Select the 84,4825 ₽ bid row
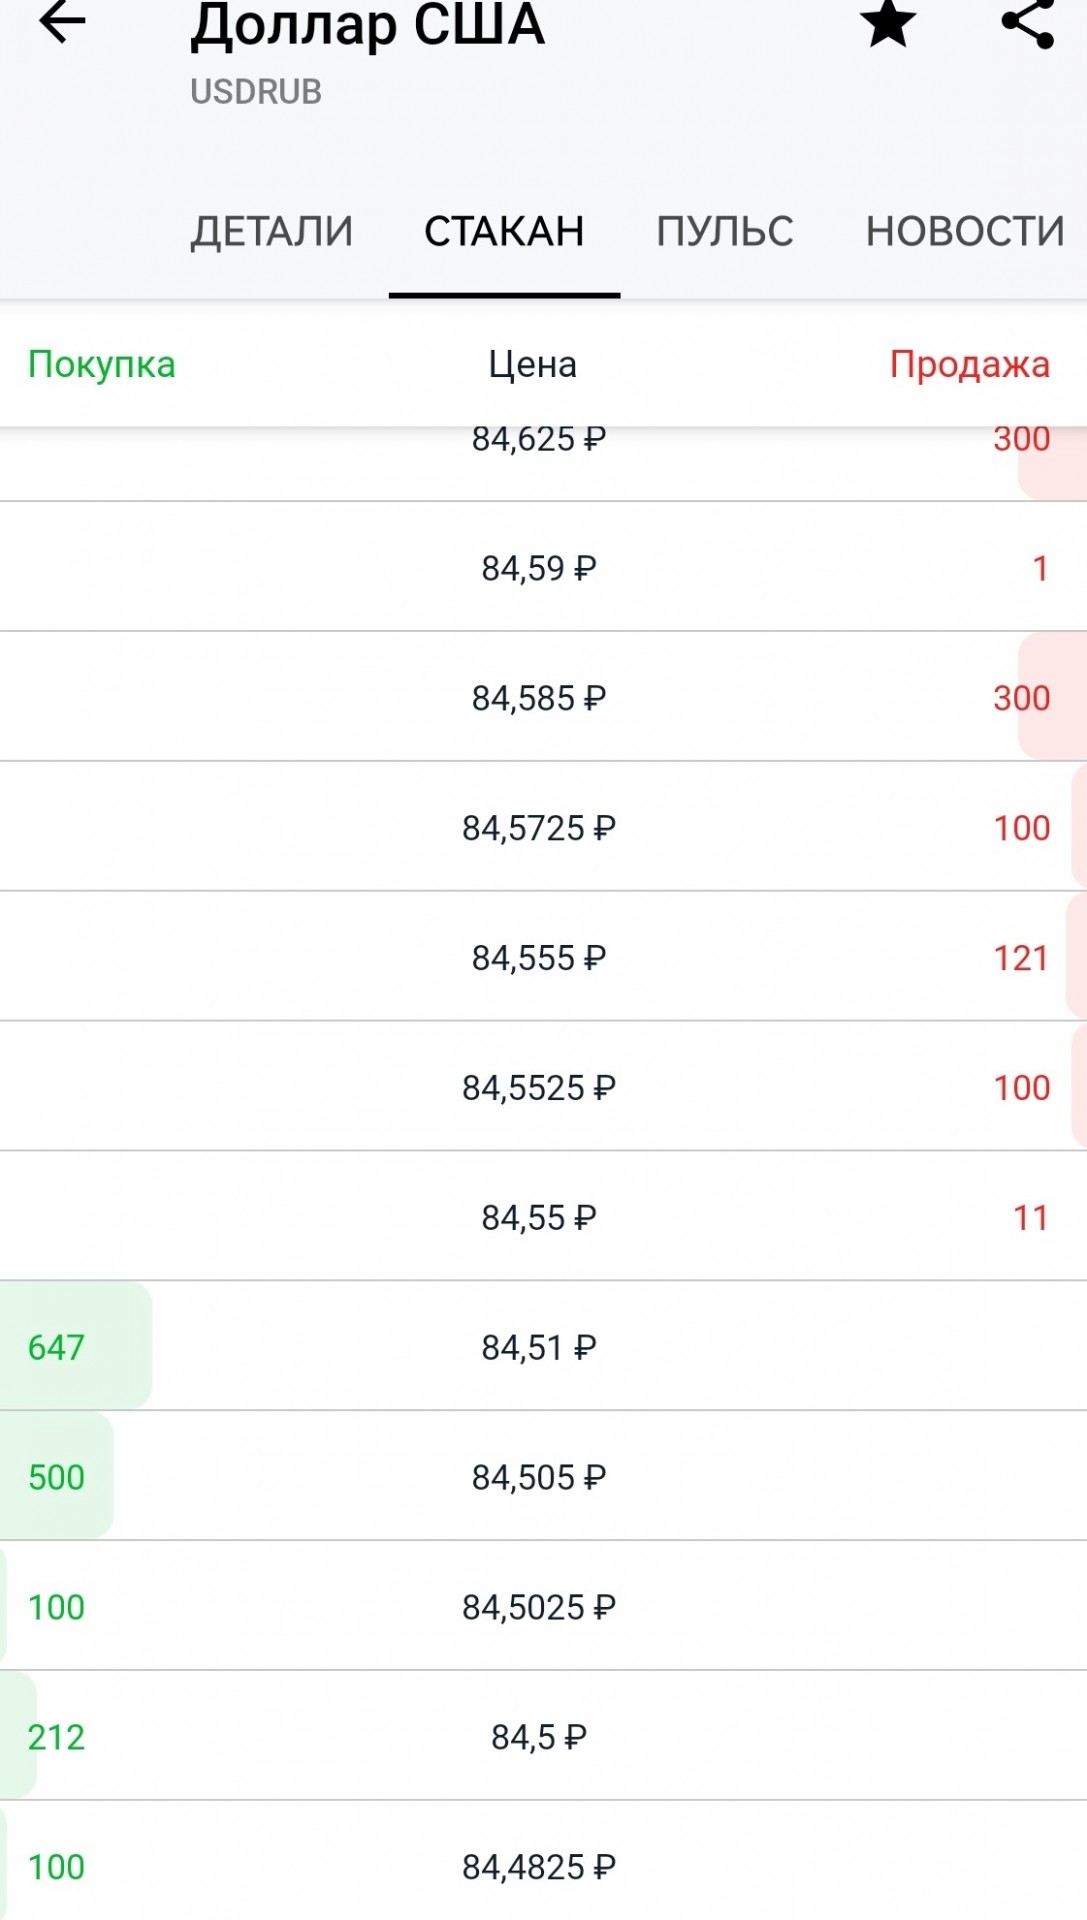 pyautogui.click(x=543, y=1862)
